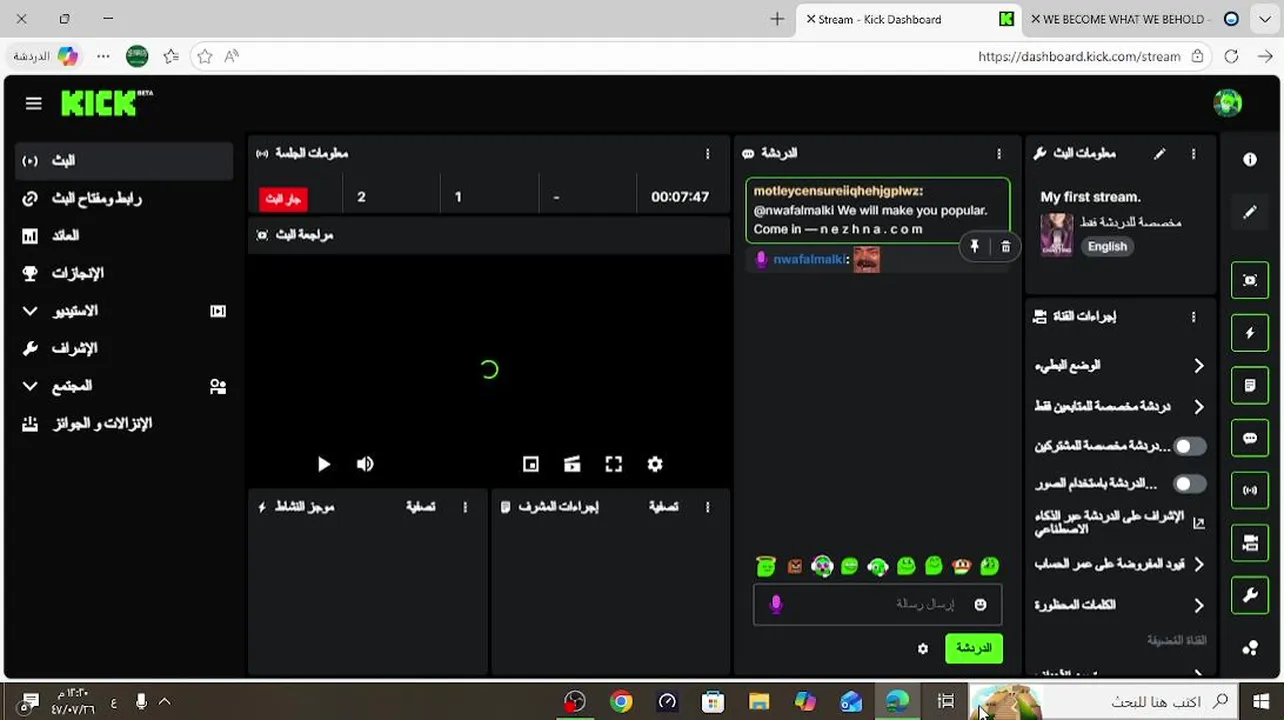This screenshot has height=720, width=1284.
Task: Open the moderator actions panel options menu
Action: click(707, 507)
